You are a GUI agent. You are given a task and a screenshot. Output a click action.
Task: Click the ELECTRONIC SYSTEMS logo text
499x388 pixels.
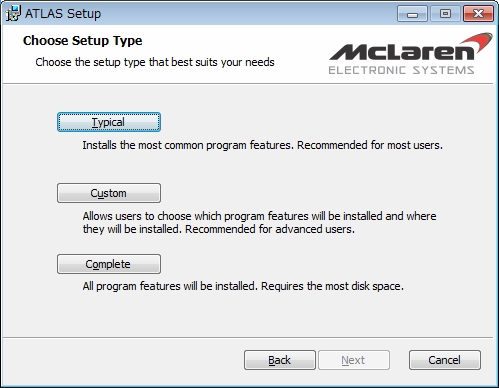(x=401, y=70)
